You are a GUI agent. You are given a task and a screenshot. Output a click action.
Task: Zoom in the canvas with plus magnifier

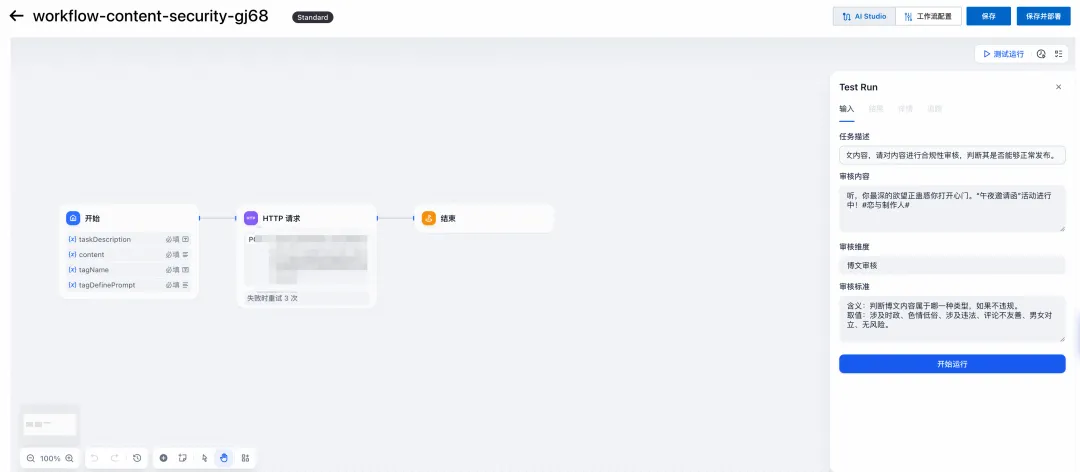(x=69, y=458)
